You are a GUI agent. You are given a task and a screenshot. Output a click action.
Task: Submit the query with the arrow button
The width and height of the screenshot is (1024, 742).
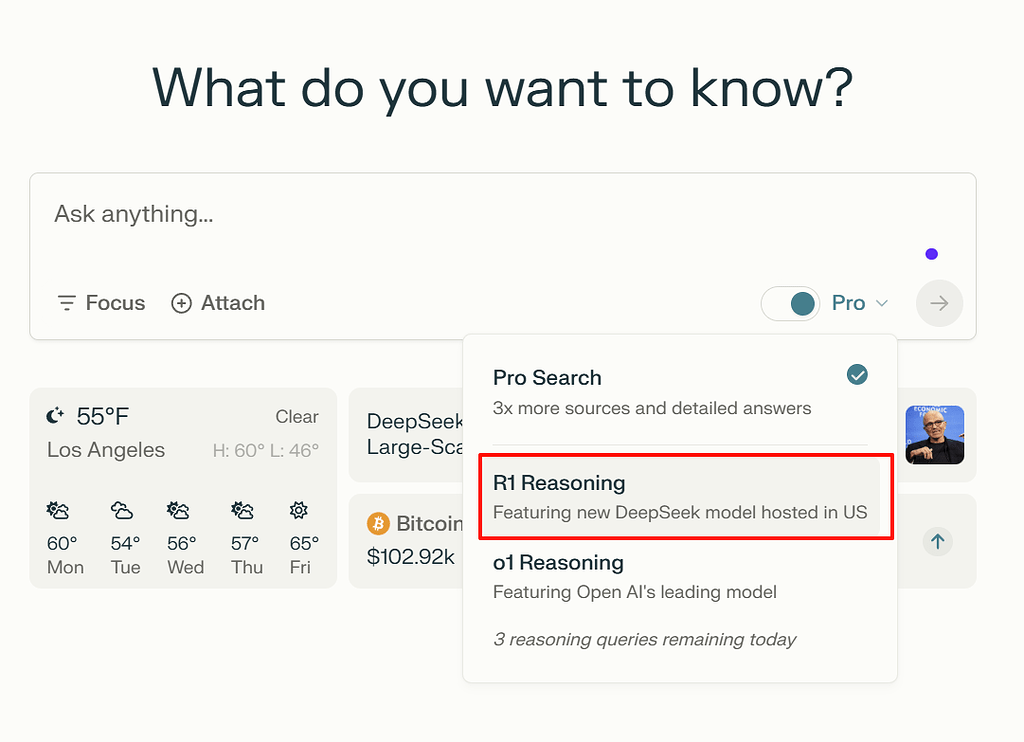(x=939, y=303)
